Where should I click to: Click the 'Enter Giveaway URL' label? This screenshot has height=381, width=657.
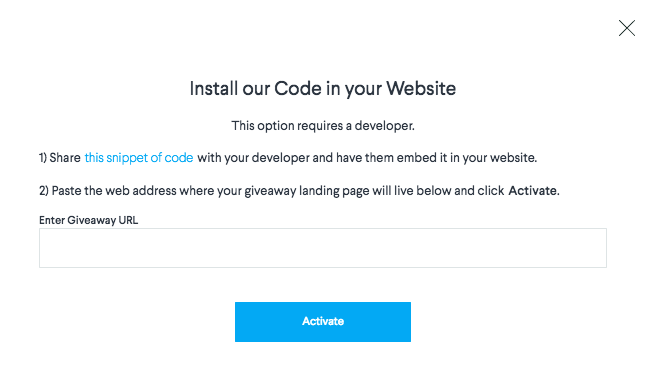pyautogui.click(x=88, y=220)
